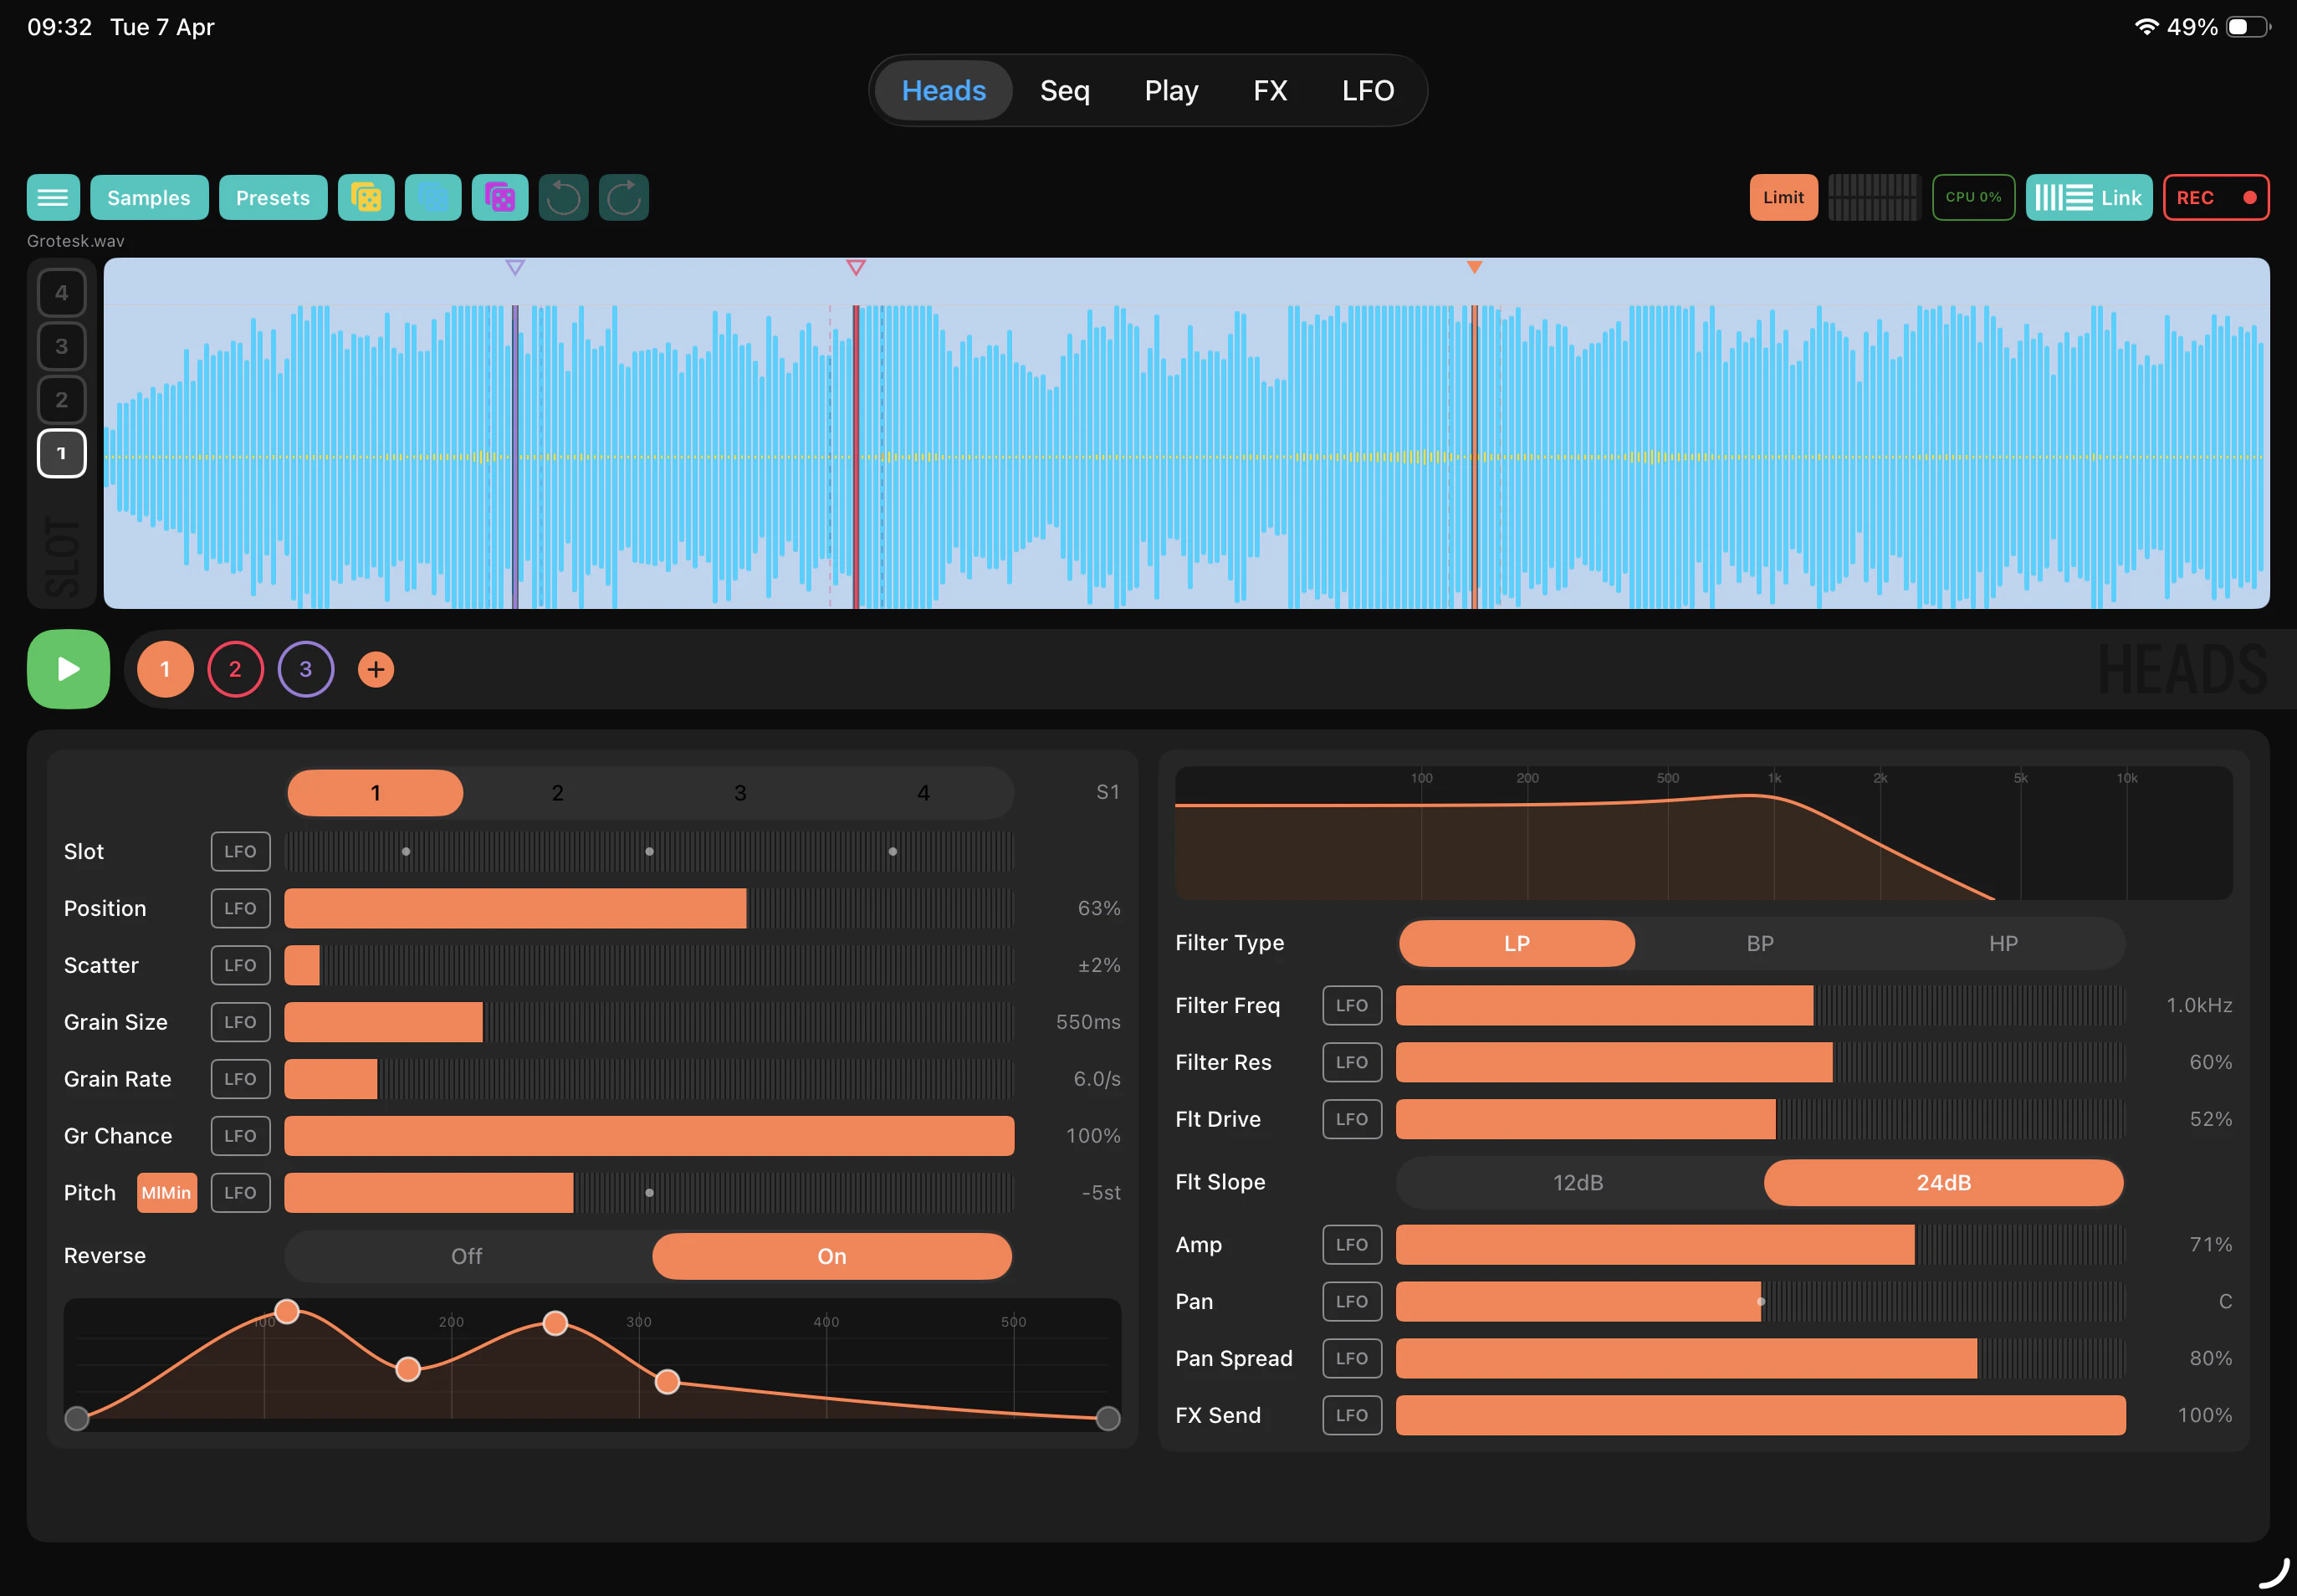The width and height of the screenshot is (2297, 1596).
Task: Open the hamburger menu
Action: coord(52,198)
